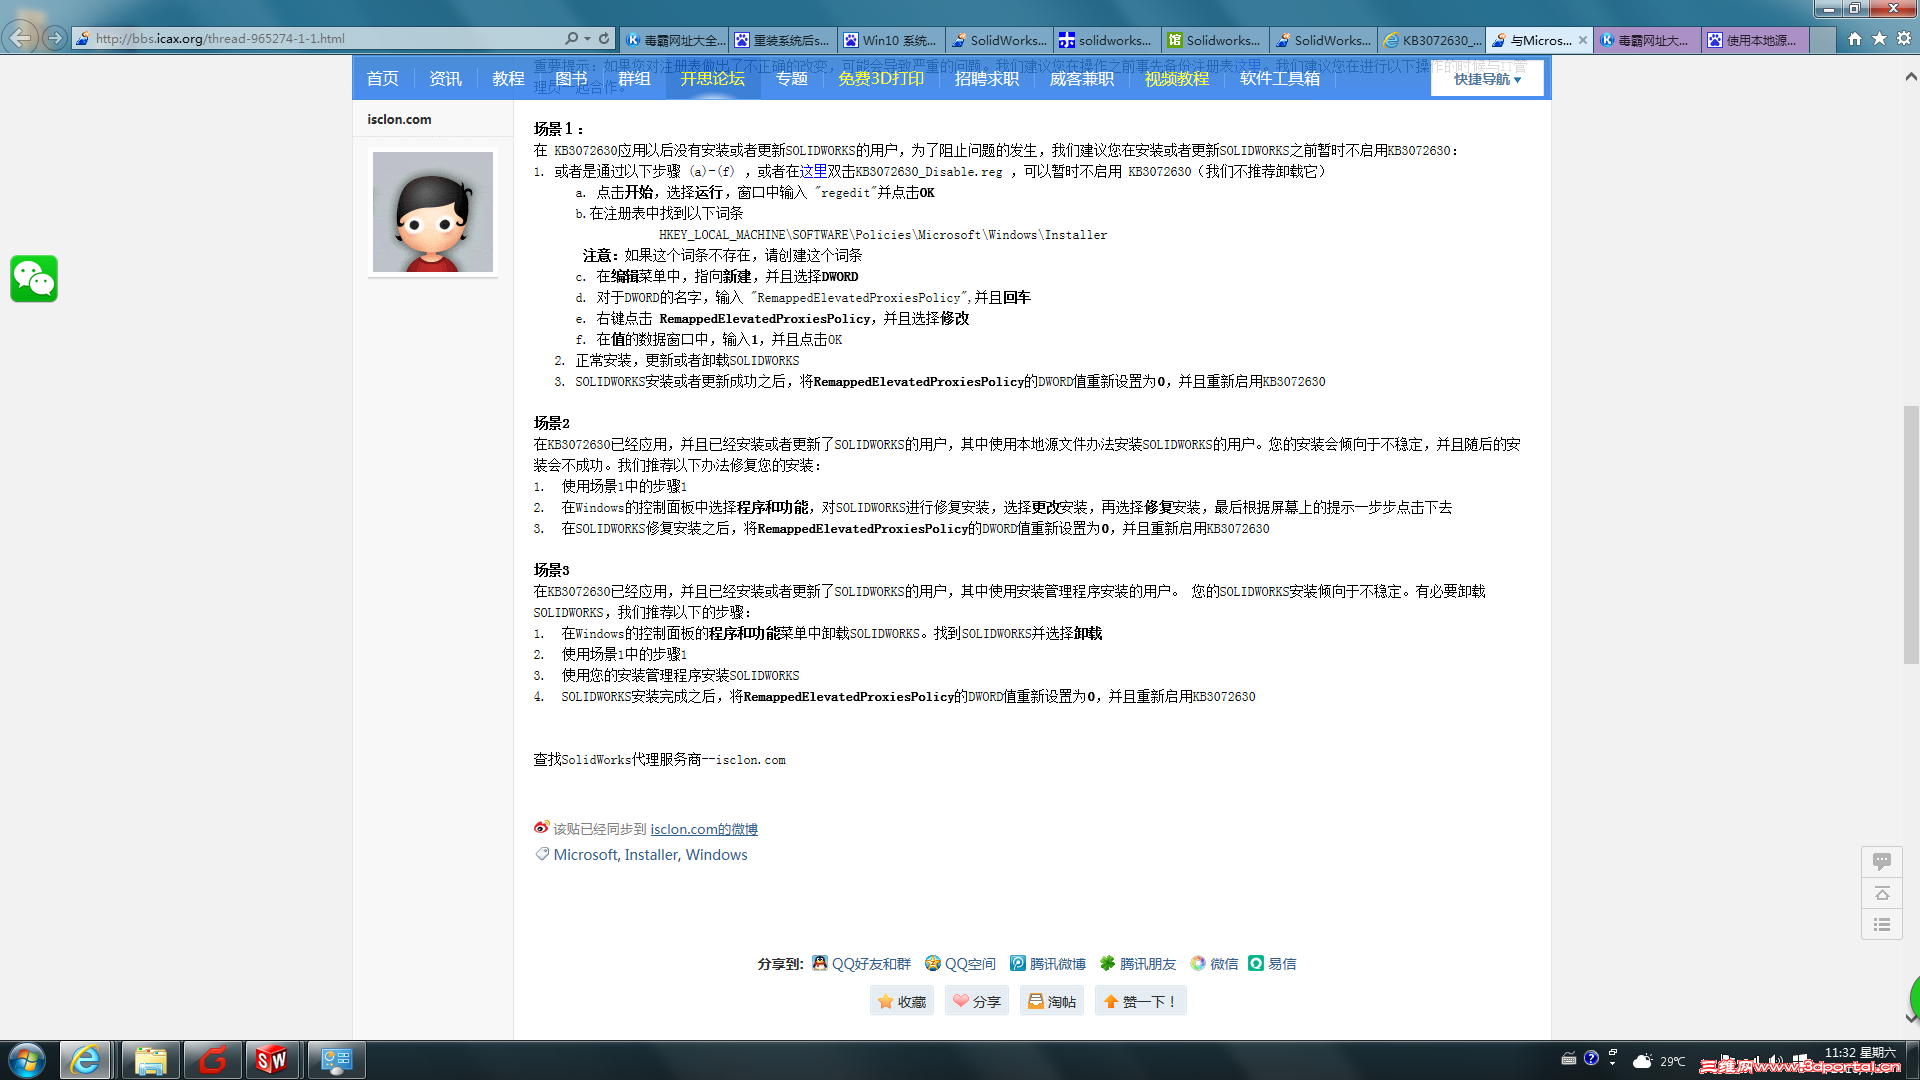Expand the address bar search dropdown arrow
Viewport: 1920px width, 1080px height.
(x=587, y=38)
